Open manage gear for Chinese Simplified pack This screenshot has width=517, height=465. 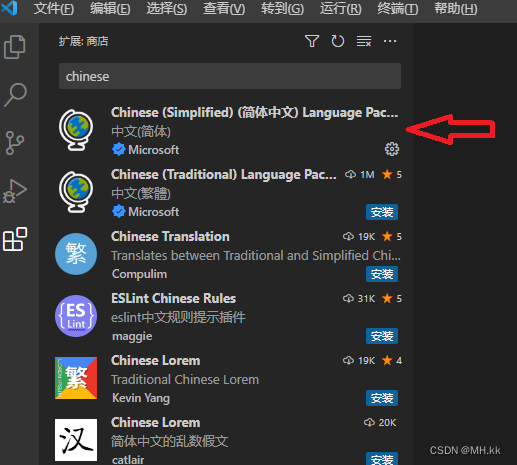(x=392, y=149)
